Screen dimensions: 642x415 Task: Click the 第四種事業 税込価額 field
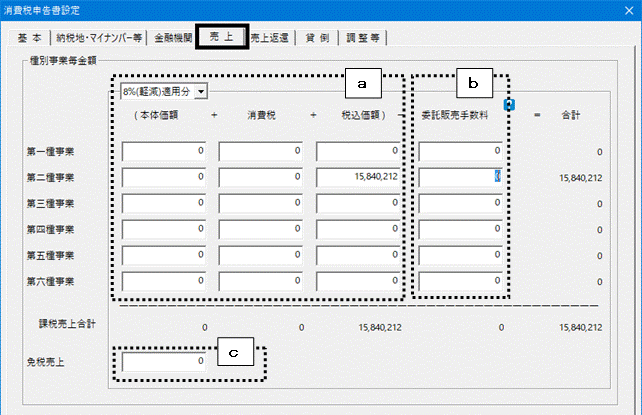click(x=358, y=229)
